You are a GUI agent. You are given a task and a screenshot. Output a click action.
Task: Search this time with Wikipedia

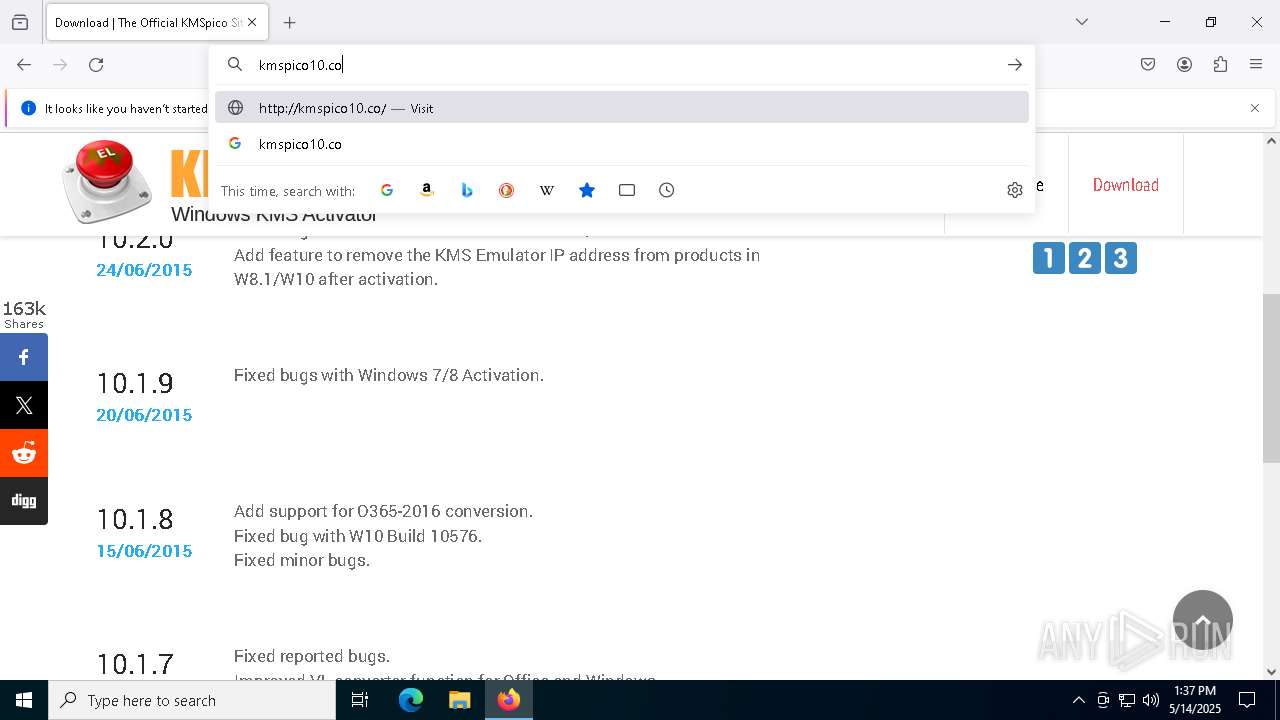[x=547, y=190]
